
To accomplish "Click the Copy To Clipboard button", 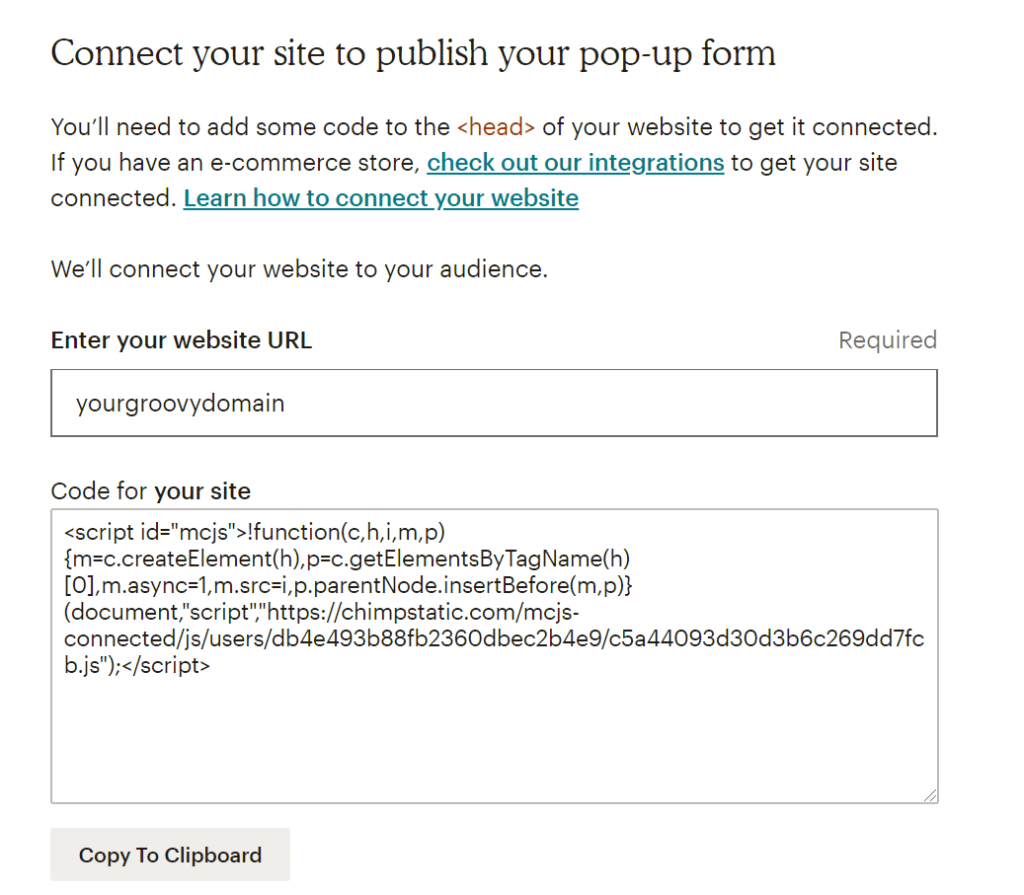I will pos(169,854).
